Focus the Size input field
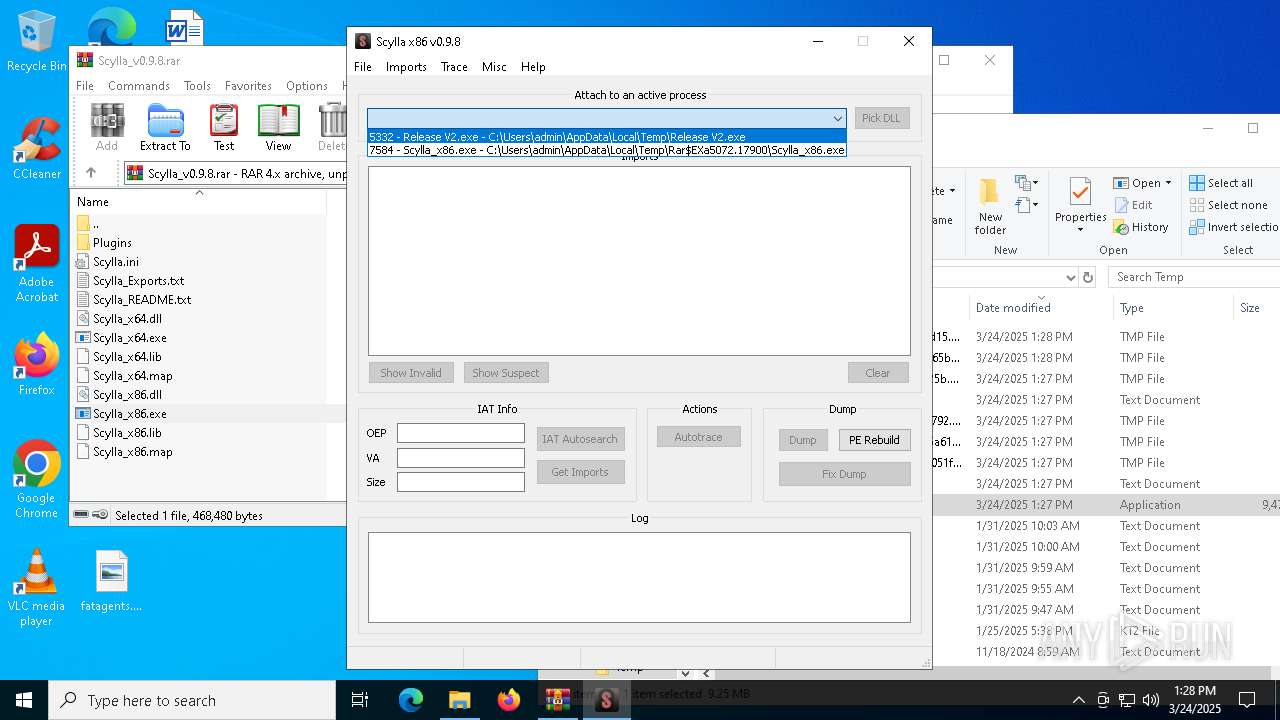1280x720 pixels. point(460,482)
